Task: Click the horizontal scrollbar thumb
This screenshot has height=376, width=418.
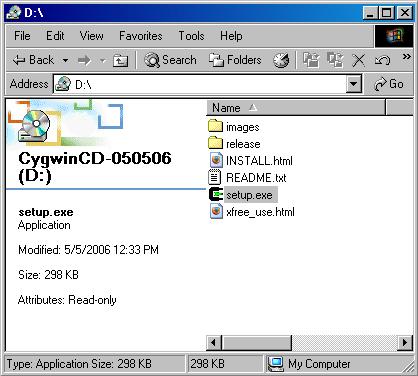Action: click(256, 343)
